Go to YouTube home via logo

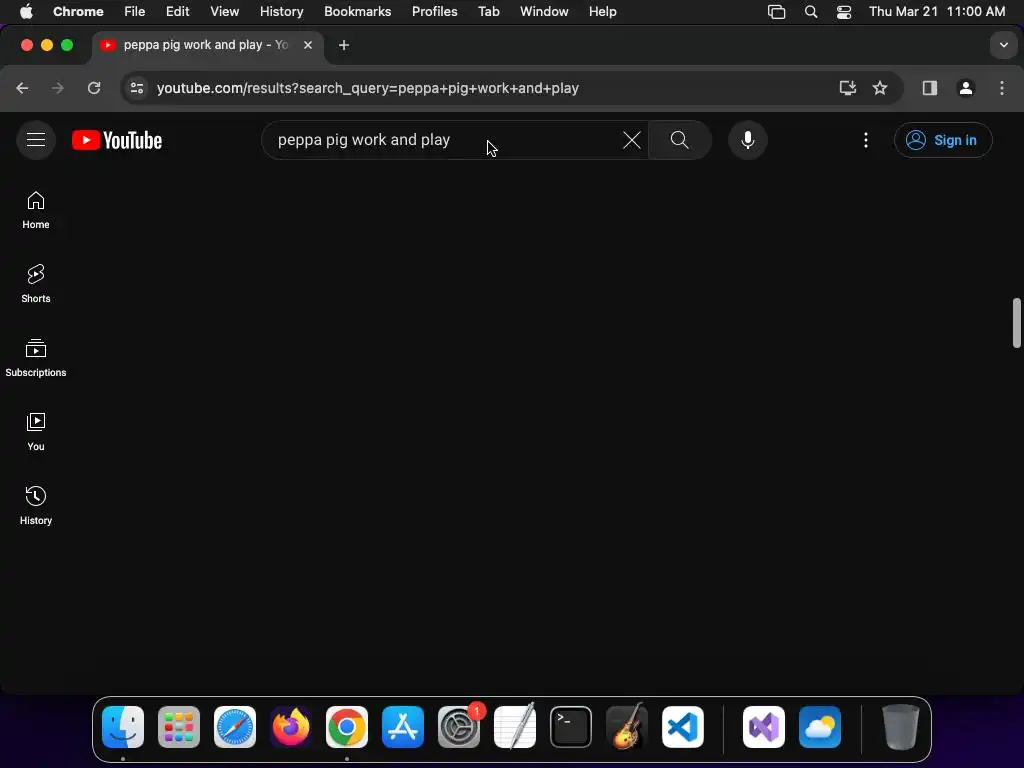pos(117,140)
